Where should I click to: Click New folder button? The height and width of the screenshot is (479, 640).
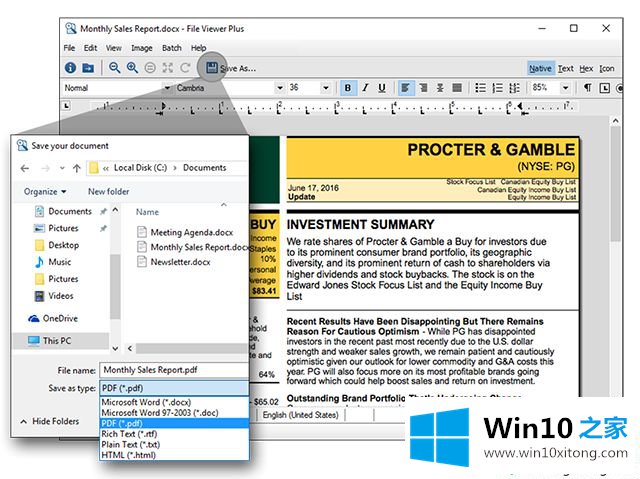point(109,191)
